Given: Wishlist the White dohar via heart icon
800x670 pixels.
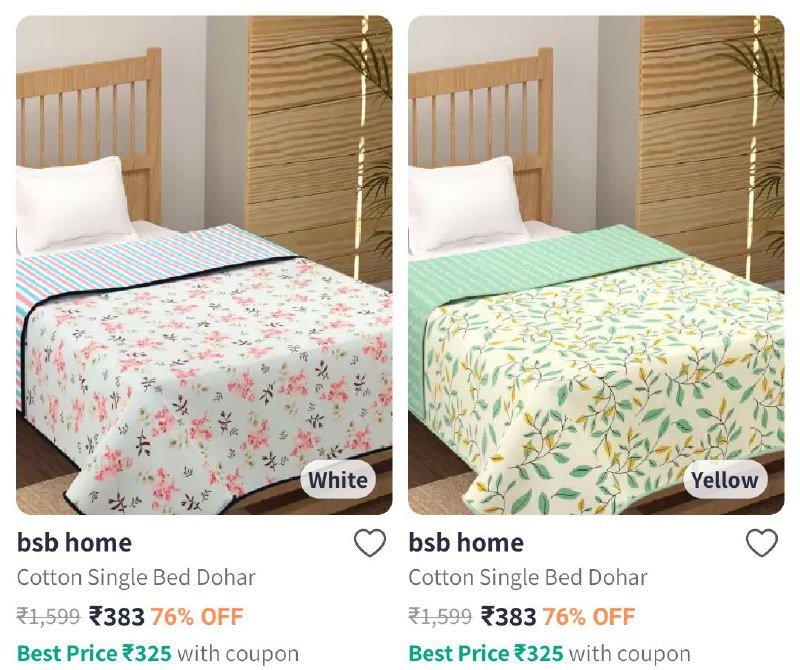Looking at the screenshot, I should (370, 543).
